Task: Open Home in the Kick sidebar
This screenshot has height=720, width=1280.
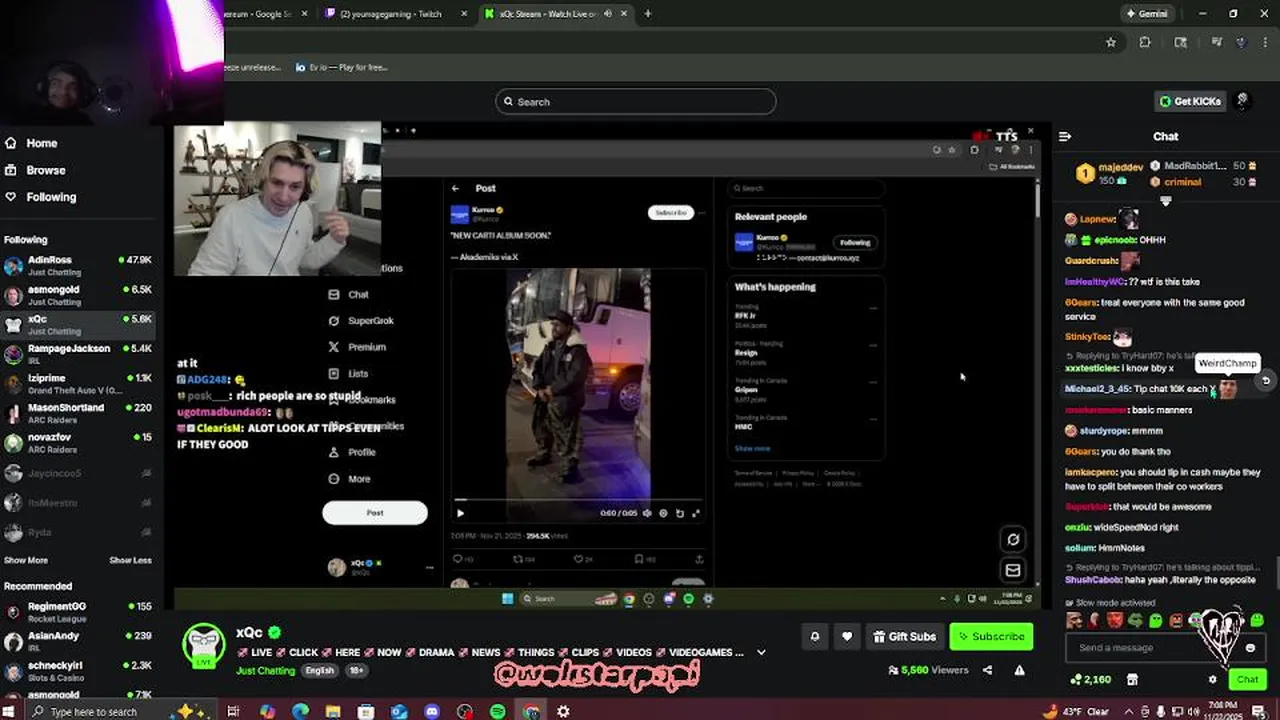Action: [32, 143]
